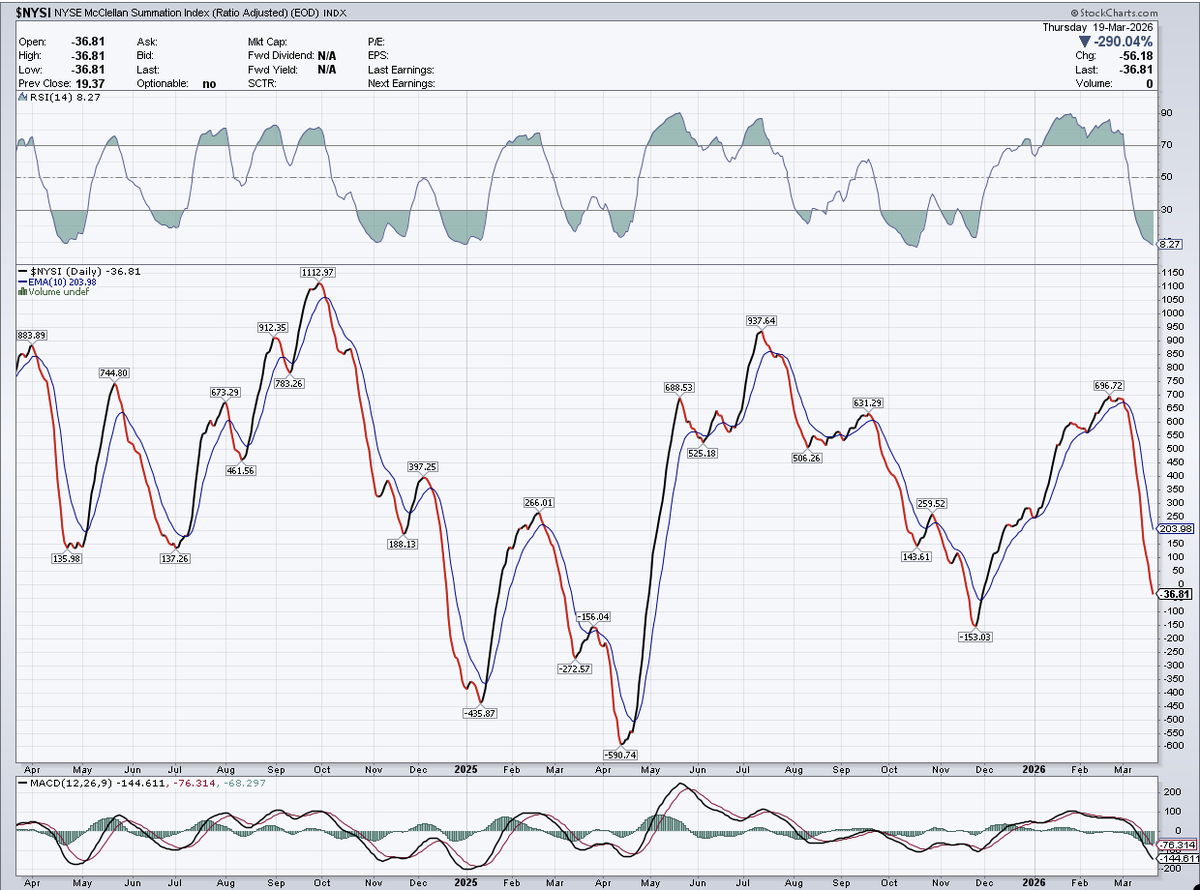Click the Fwd Dividend N/A value
Viewport: 1200px width, 890px height.
point(326,57)
